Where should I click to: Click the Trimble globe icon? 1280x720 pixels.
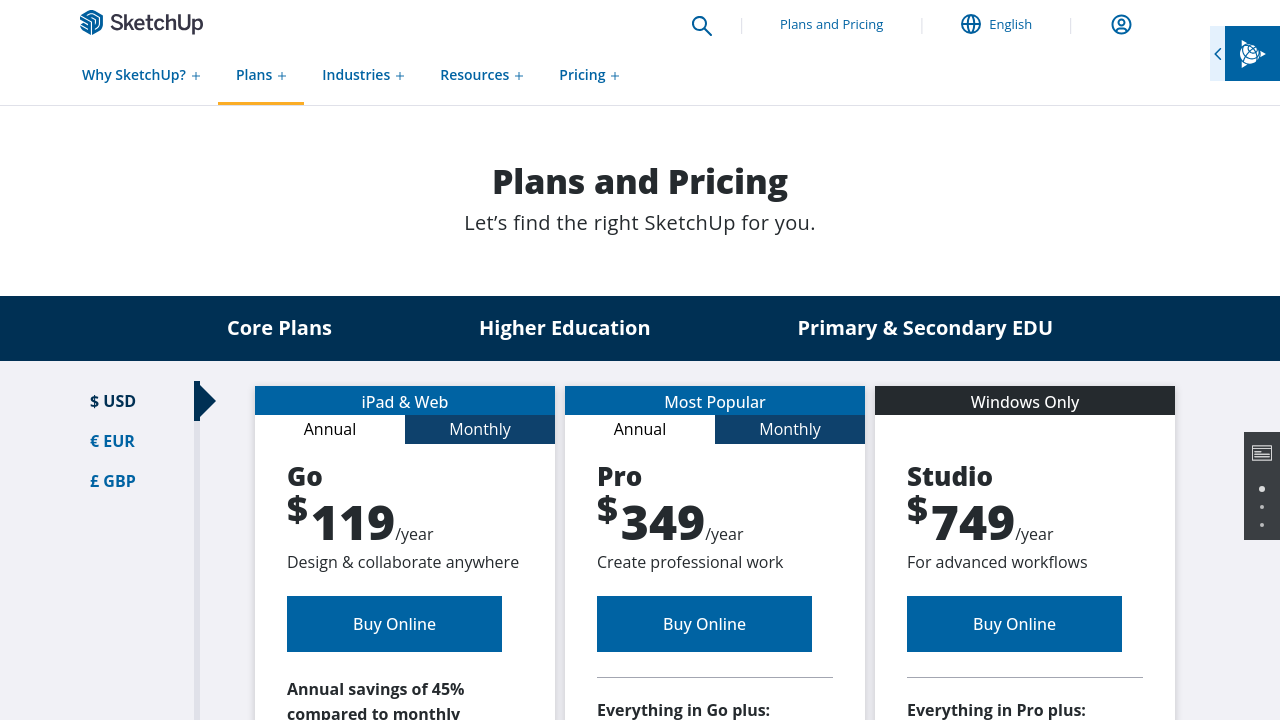1252,54
